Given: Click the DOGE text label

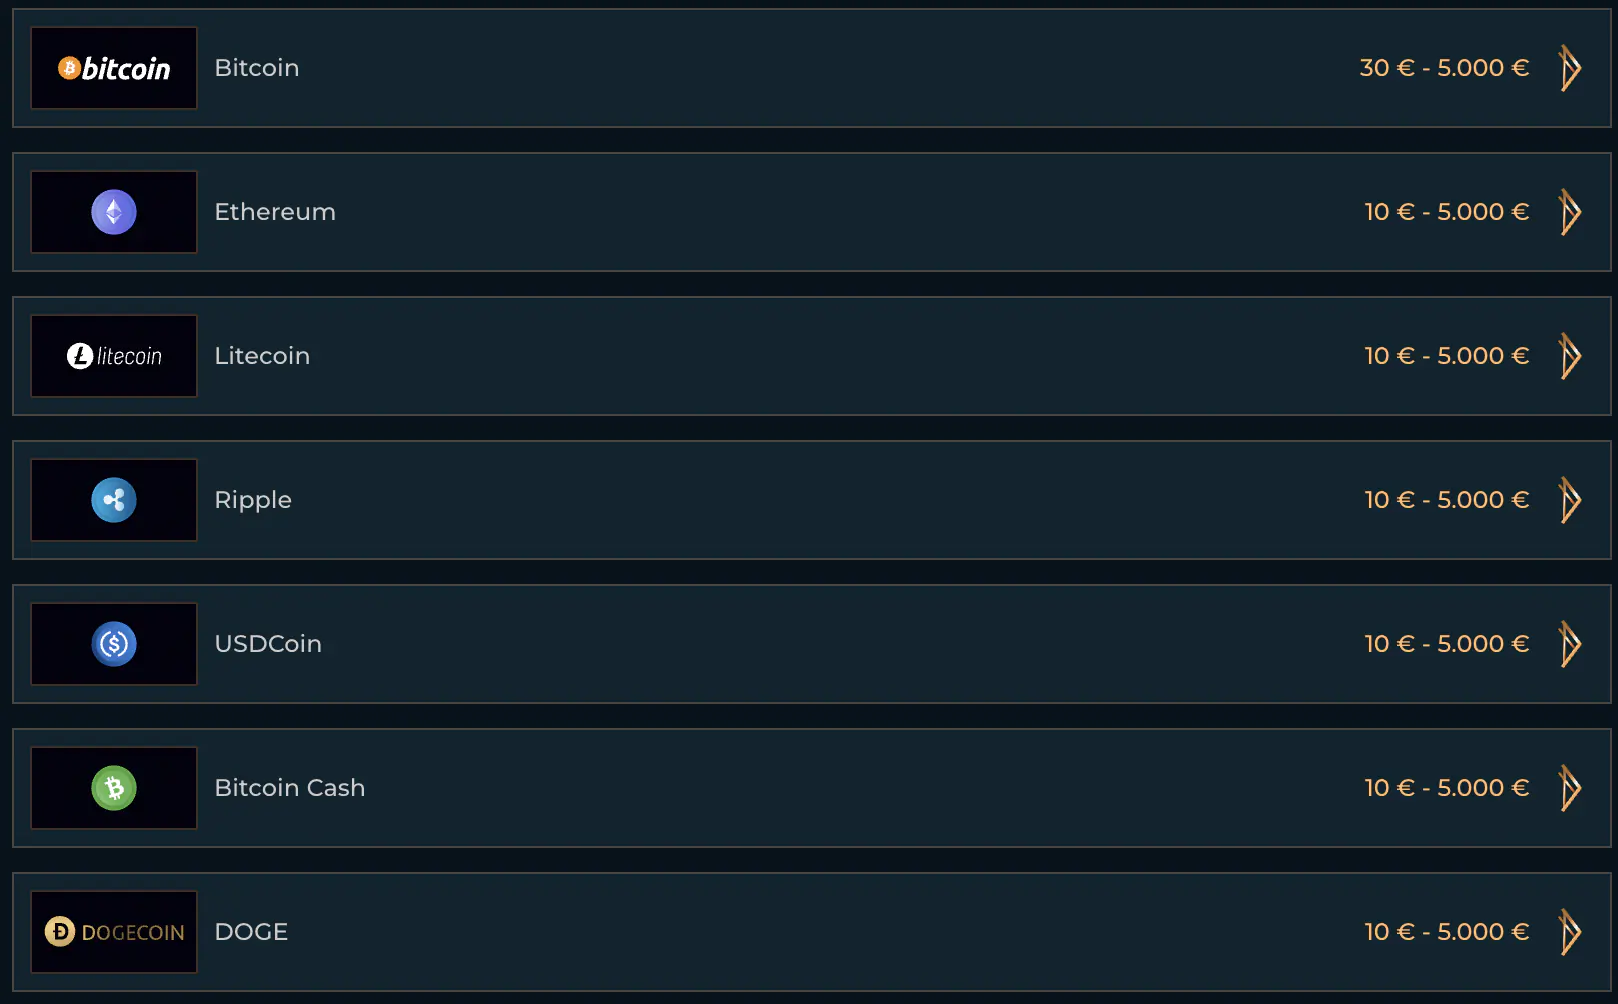Looking at the screenshot, I should [251, 932].
